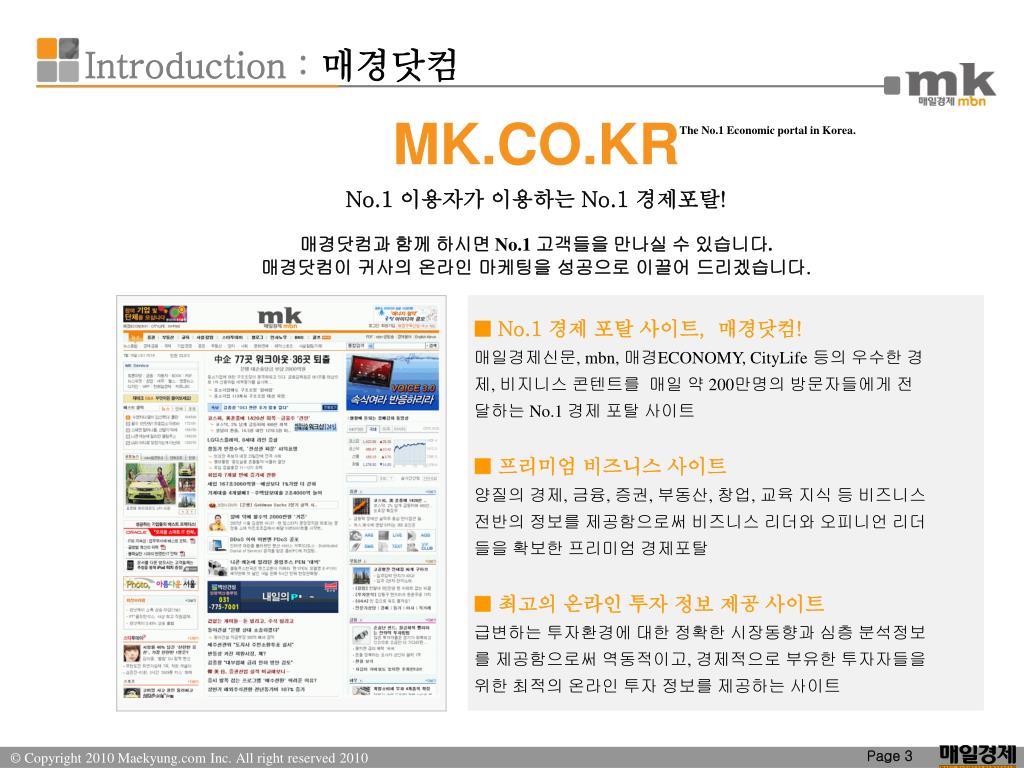Click the mk logo inside the website screenshot
The image size is (1024, 768).
pos(280,318)
